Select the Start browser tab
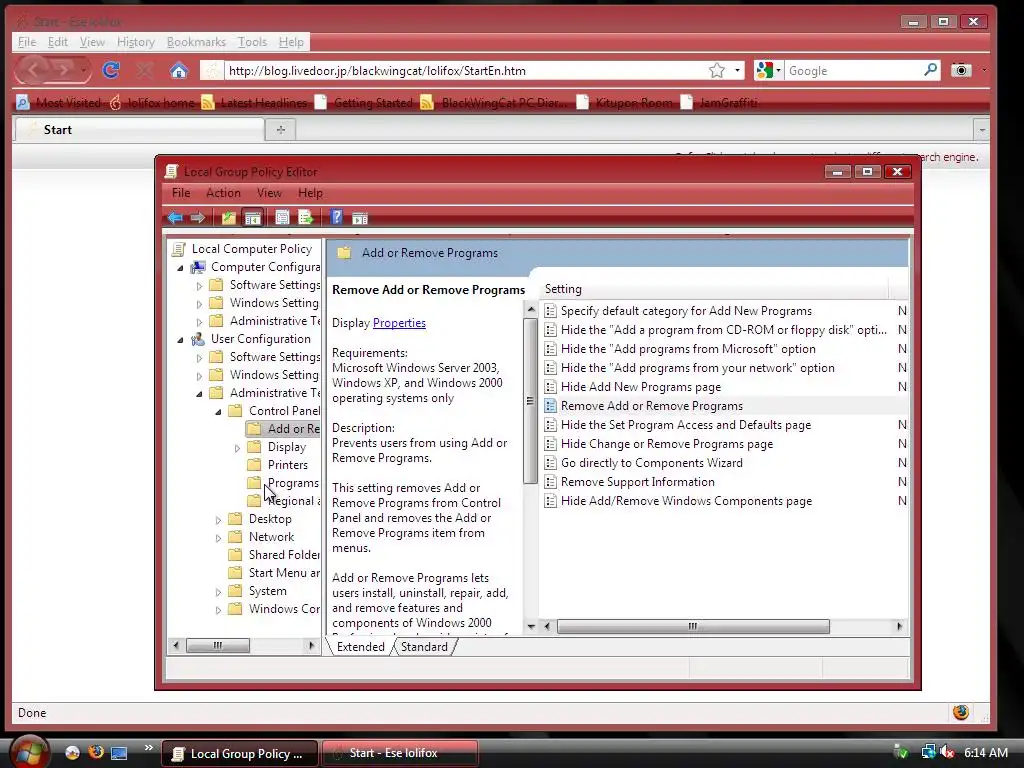 (x=139, y=129)
